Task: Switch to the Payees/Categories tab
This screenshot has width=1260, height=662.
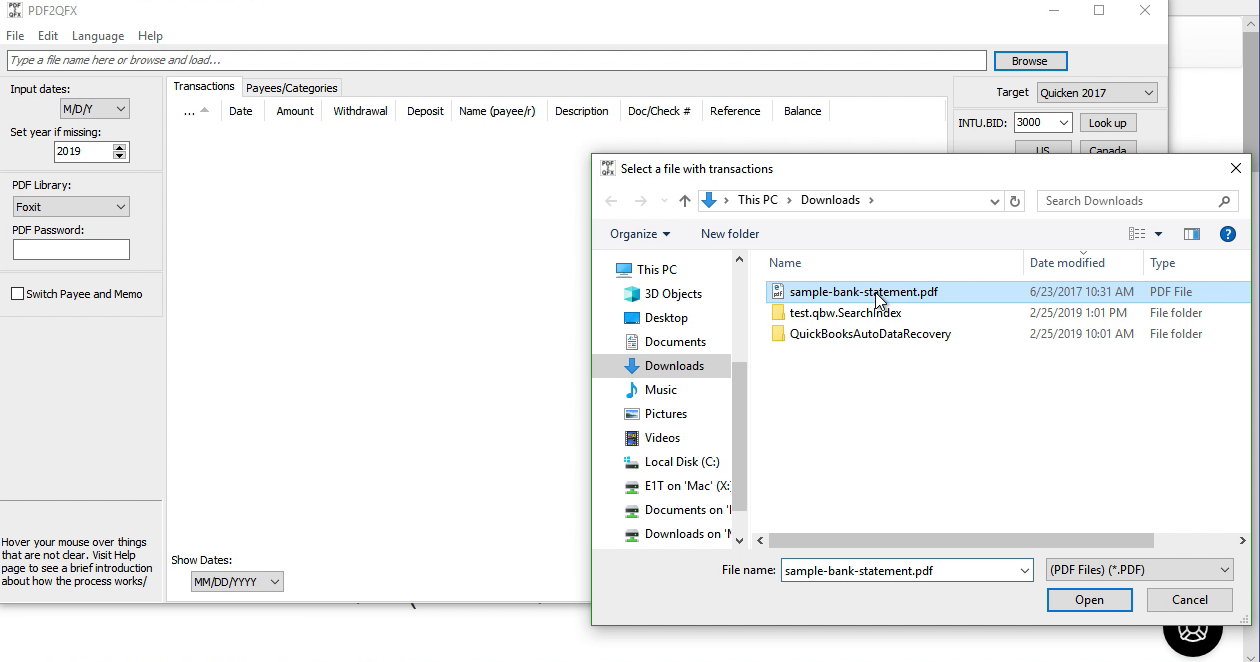Action: pyautogui.click(x=292, y=88)
